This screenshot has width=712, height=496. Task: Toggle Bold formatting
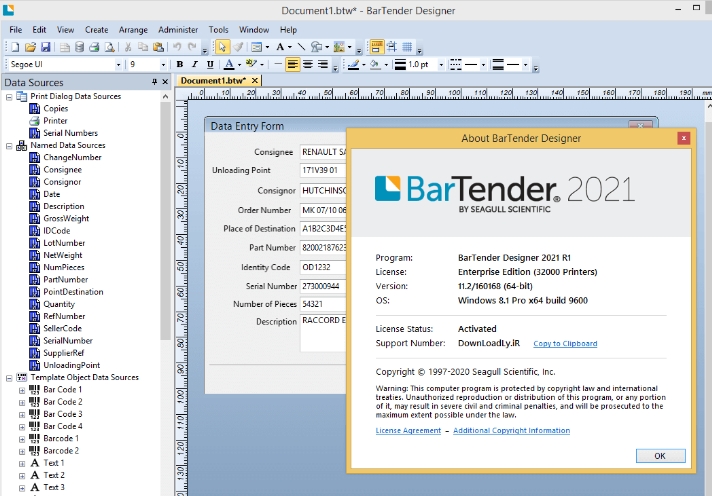[180, 64]
